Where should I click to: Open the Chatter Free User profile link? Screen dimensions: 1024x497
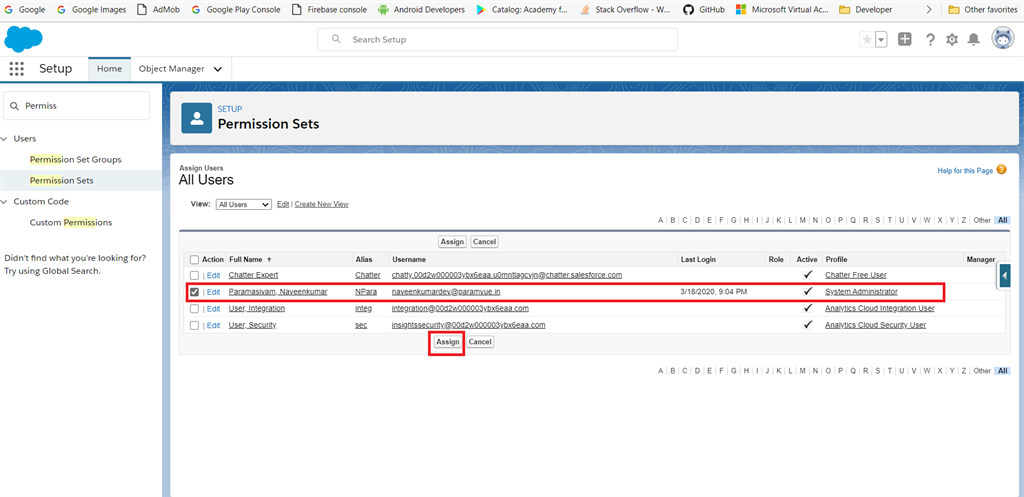[856, 275]
